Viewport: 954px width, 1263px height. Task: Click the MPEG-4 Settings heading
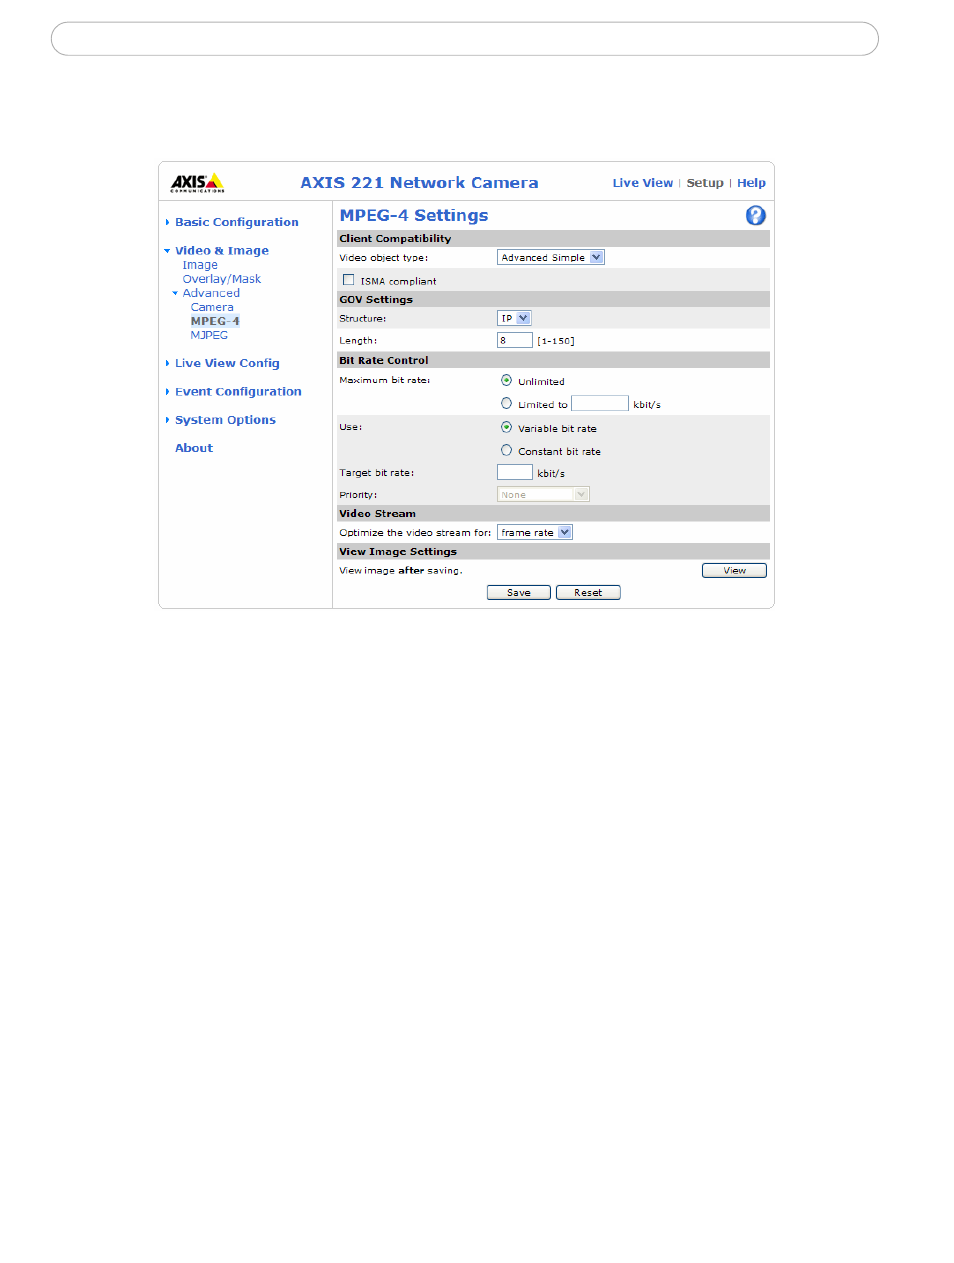click(414, 215)
